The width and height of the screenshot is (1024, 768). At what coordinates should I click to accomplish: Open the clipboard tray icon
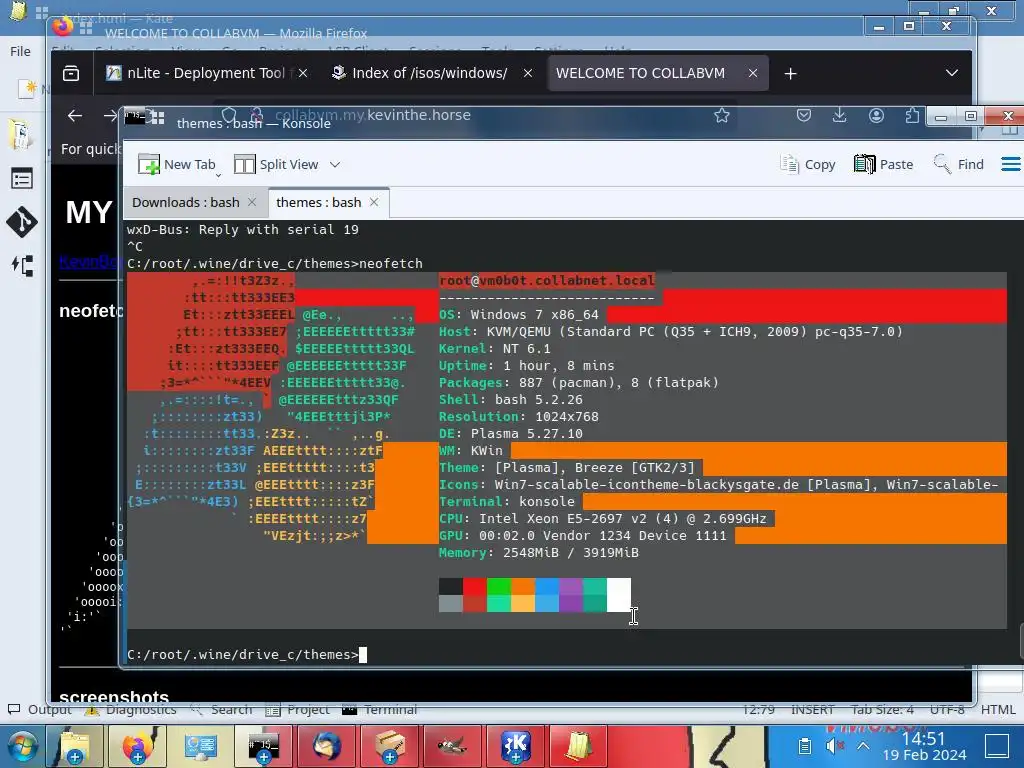[x=805, y=745]
